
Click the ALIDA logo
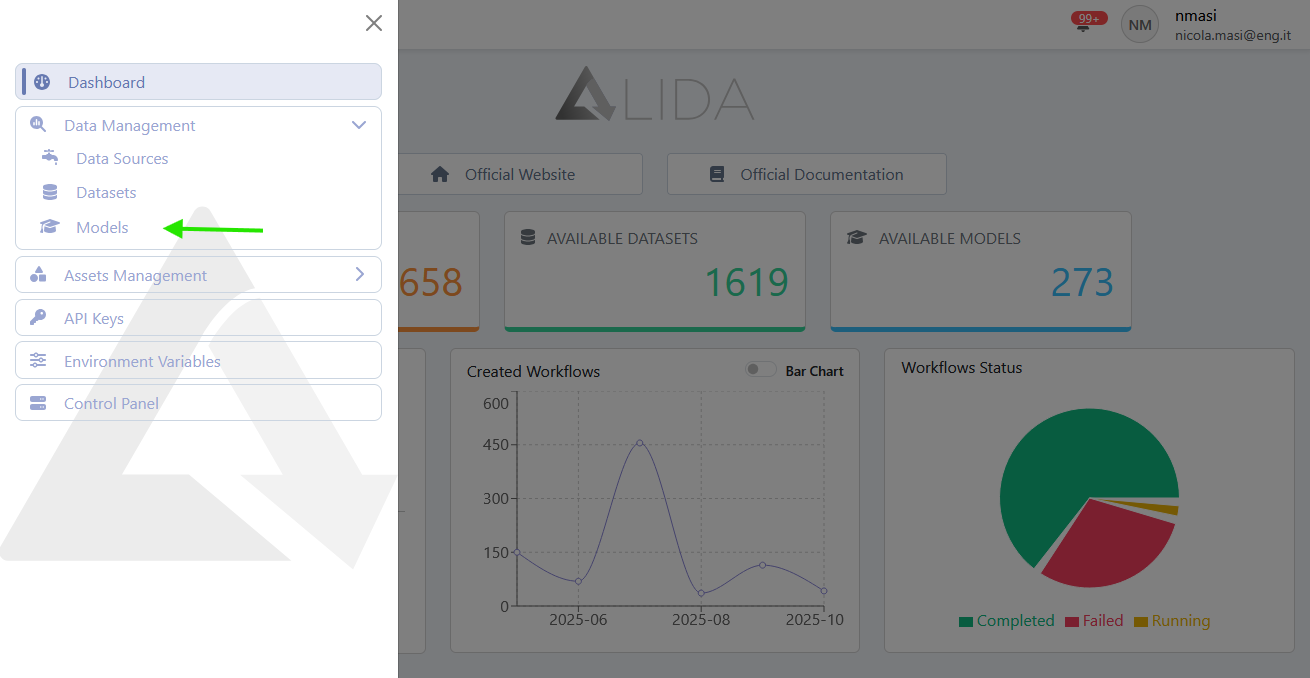coord(655,94)
